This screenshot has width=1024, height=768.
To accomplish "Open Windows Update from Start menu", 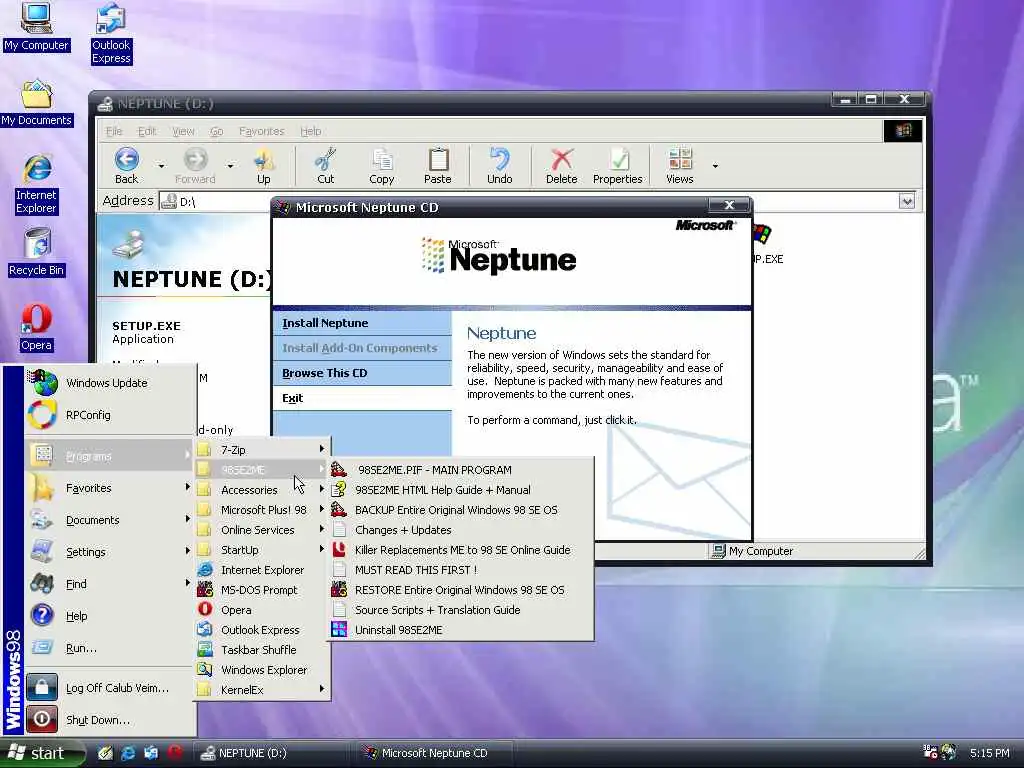I will pyautogui.click(x=110, y=383).
